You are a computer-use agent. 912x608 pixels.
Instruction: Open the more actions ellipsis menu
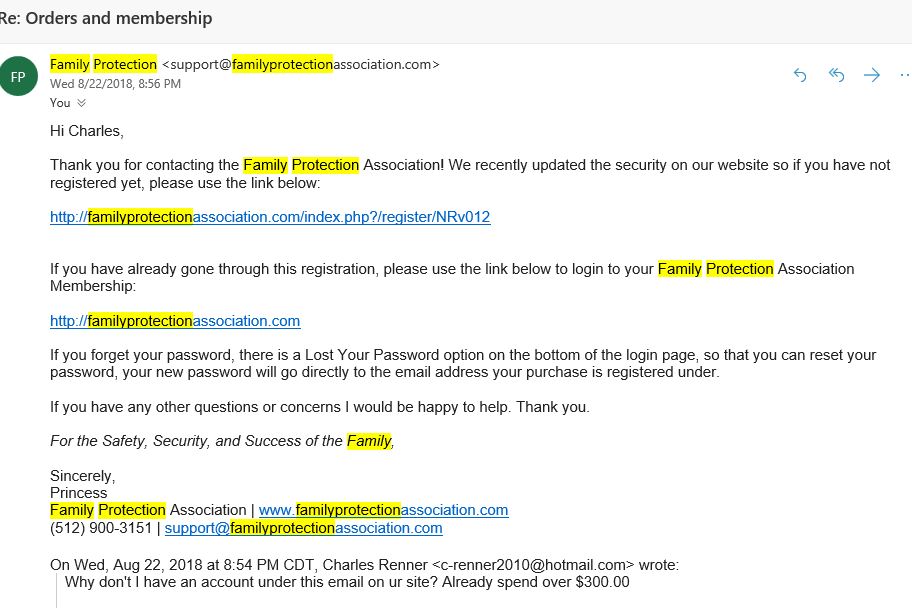(905, 75)
